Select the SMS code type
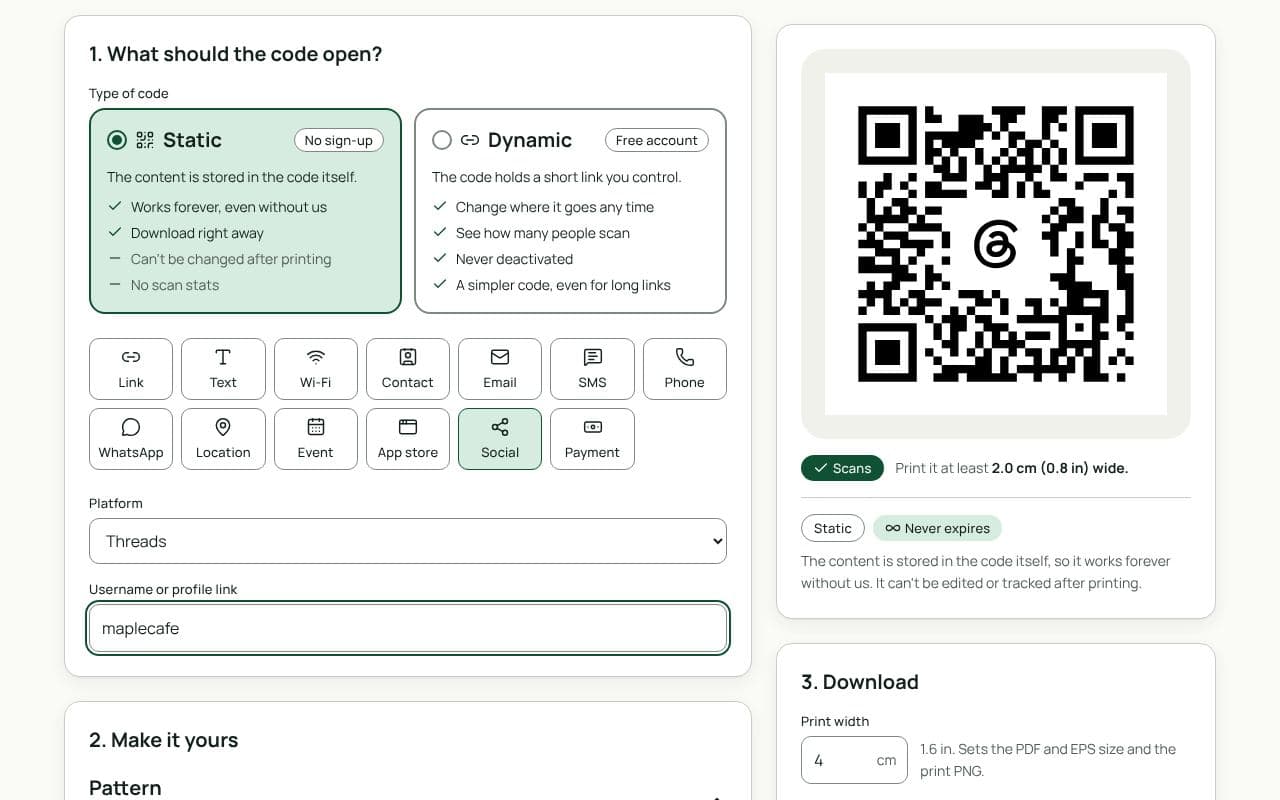 [x=592, y=369]
